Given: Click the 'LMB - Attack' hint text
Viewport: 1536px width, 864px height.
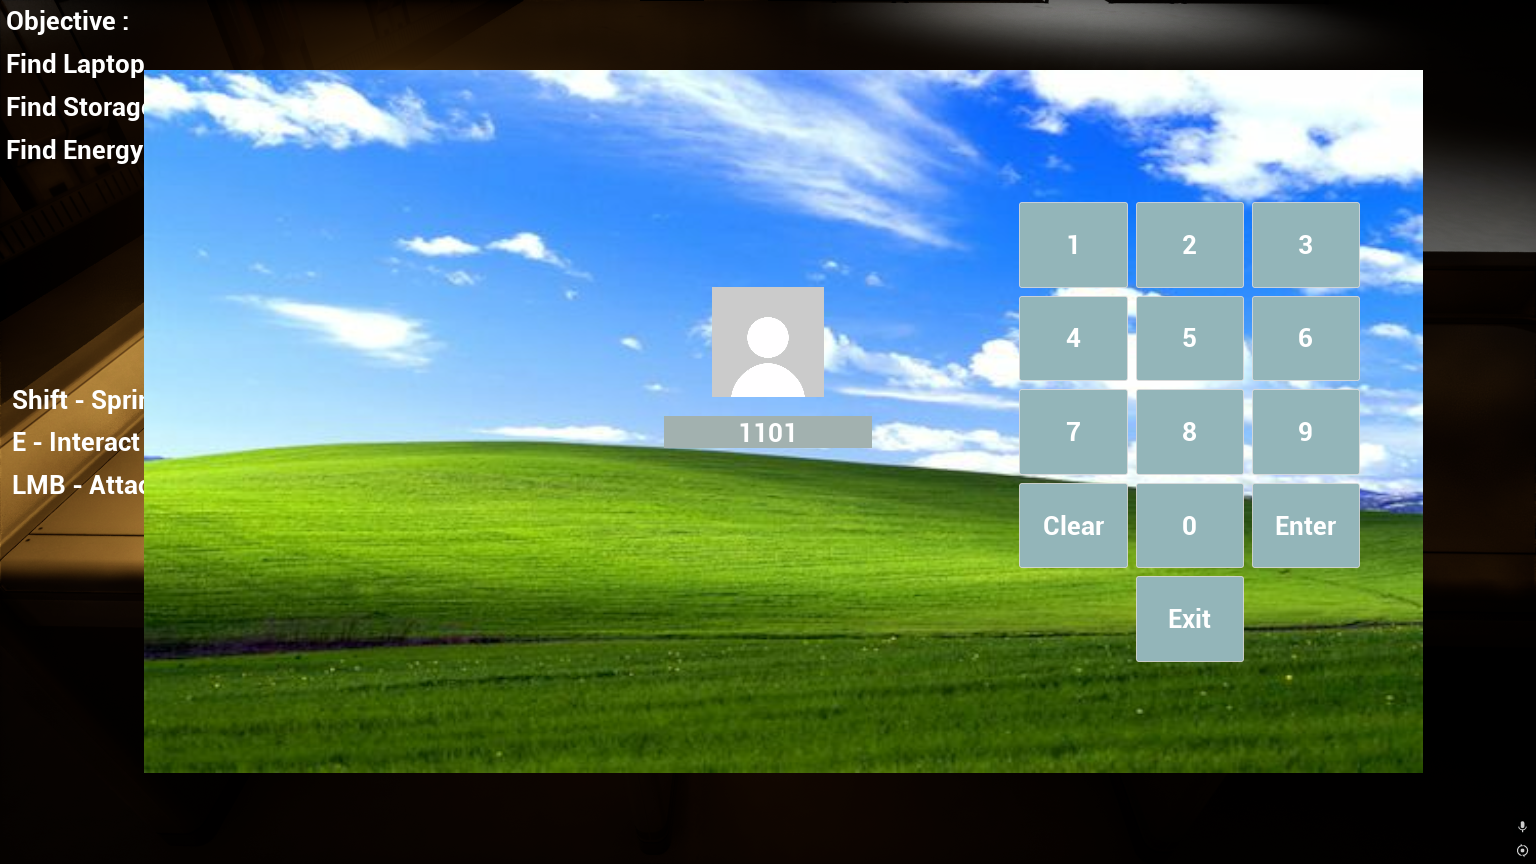Looking at the screenshot, I should click(x=78, y=485).
